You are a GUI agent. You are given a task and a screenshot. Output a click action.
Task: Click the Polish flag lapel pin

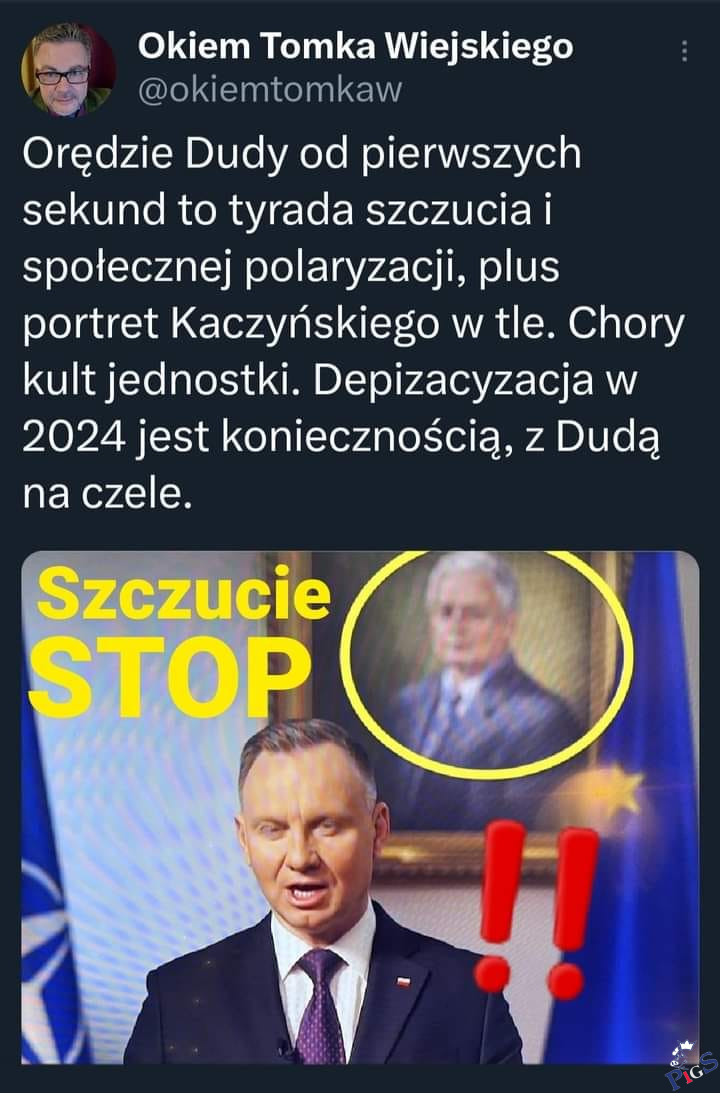[x=403, y=981]
